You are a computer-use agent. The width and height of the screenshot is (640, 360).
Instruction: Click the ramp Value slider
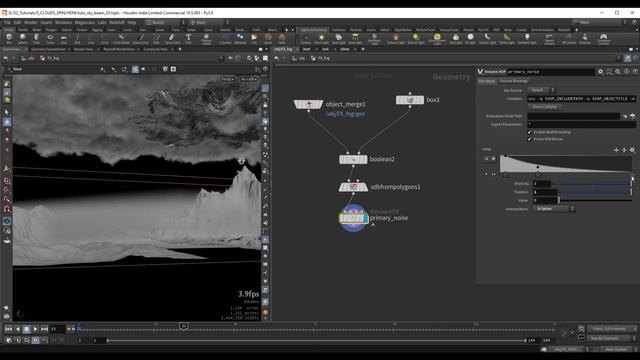pos(595,200)
